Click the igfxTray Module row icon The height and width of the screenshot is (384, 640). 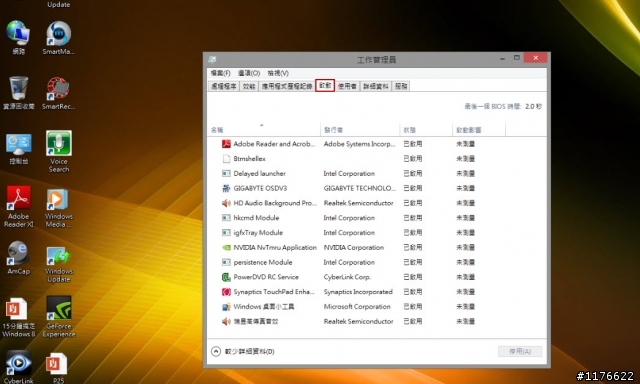click(x=226, y=233)
